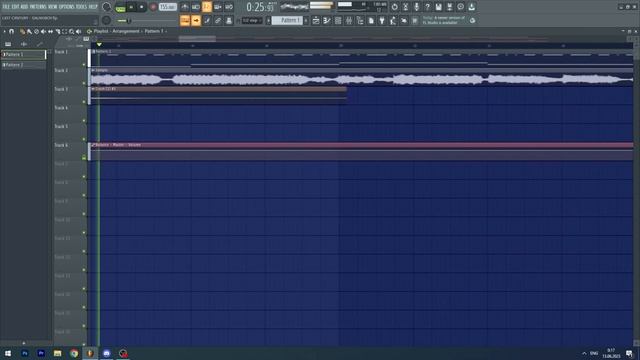Click the Track 6 green lock switch
This screenshot has width=640, height=360.
84,158
